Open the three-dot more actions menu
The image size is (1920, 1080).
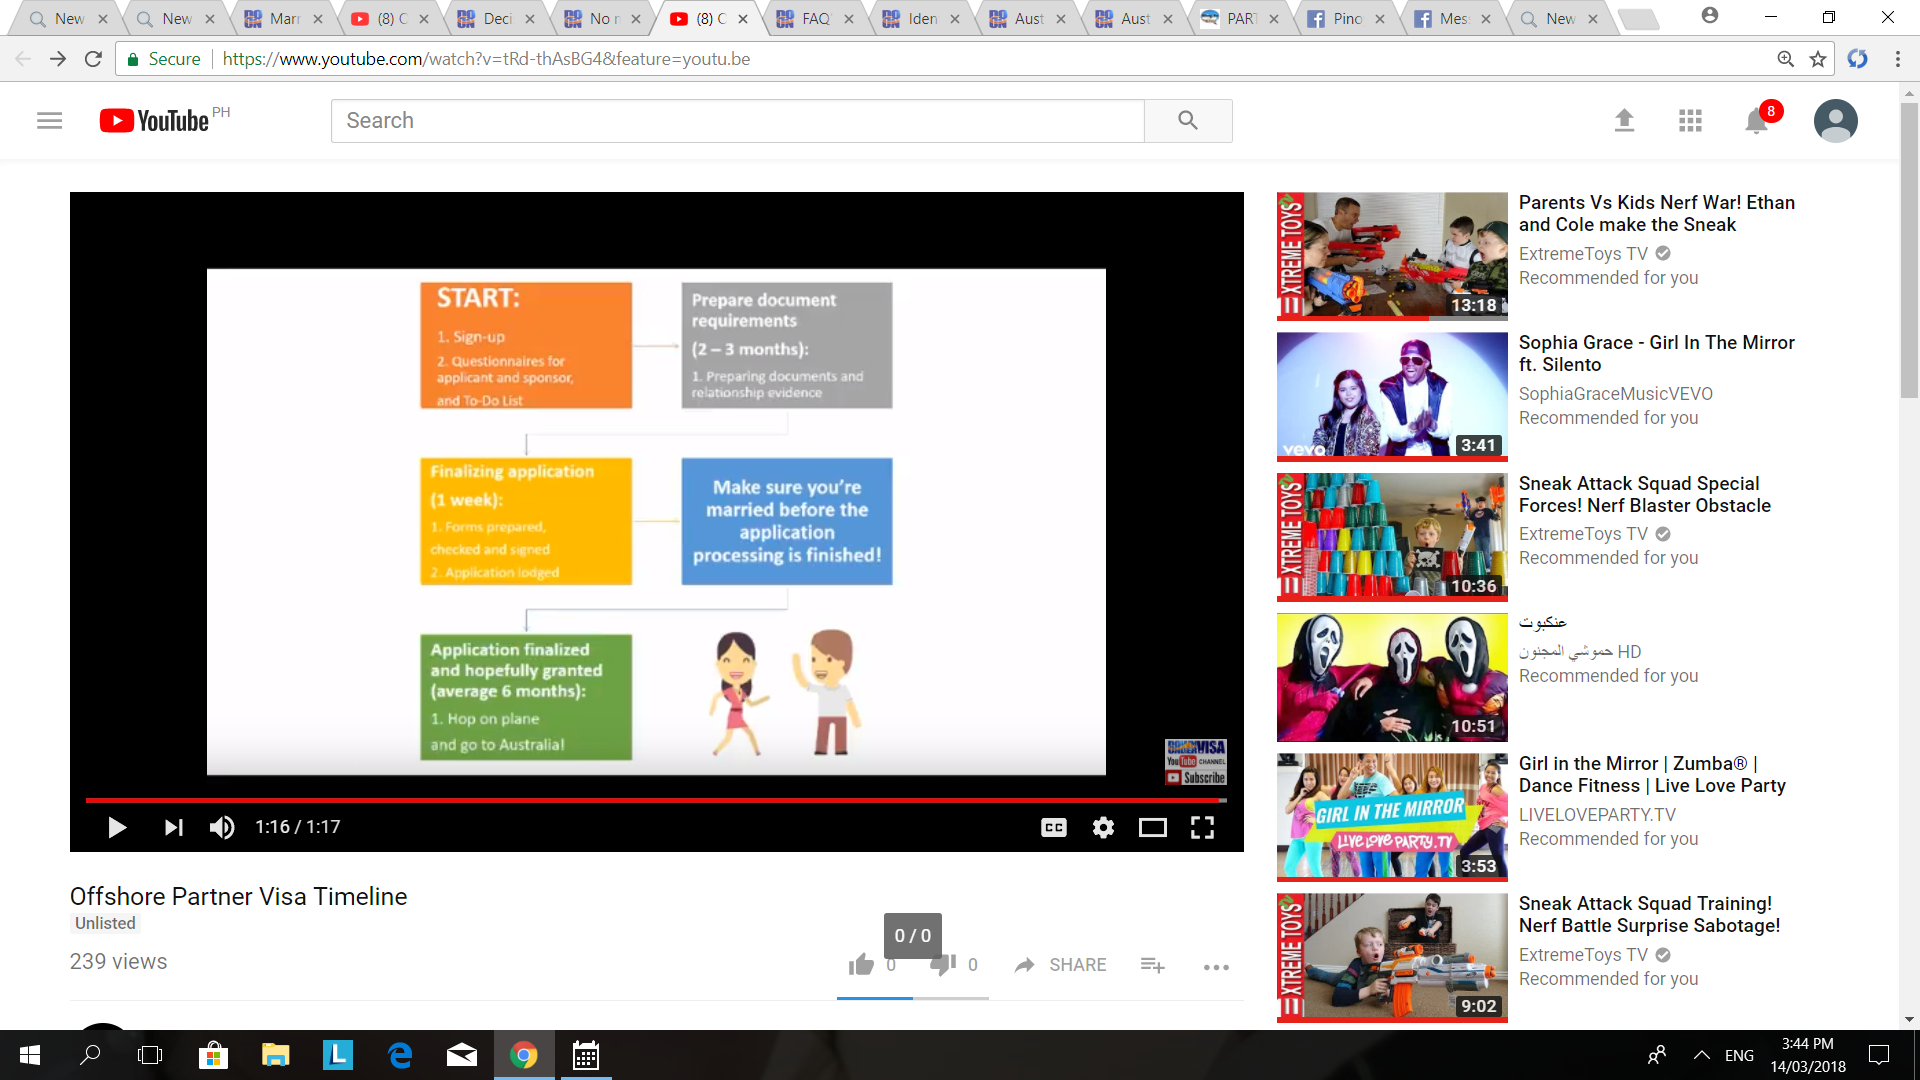click(1216, 967)
